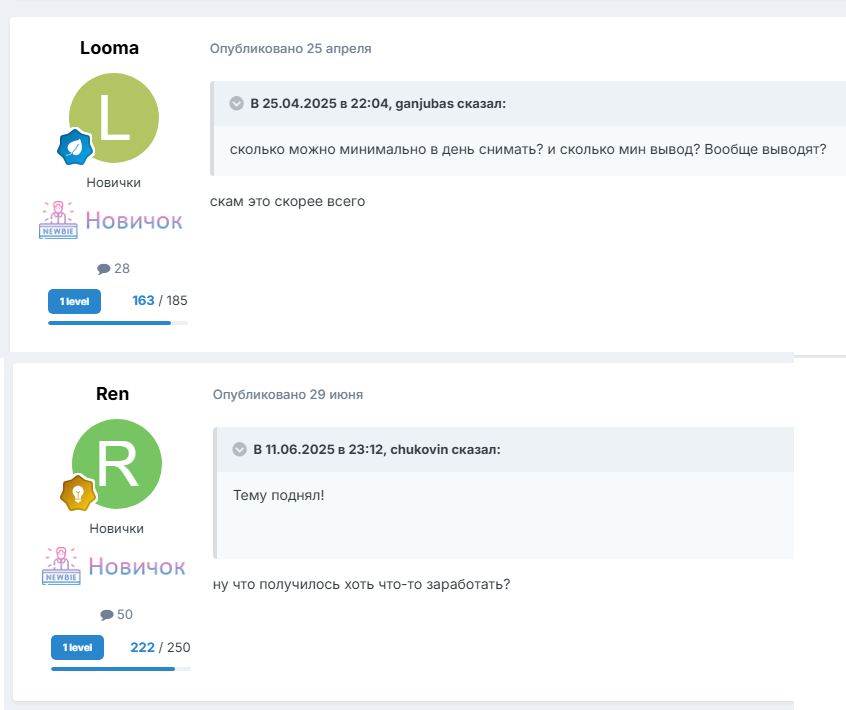Open the "Опубликовано 25 апреля" post date link
The image size is (846, 710).
click(x=290, y=48)
